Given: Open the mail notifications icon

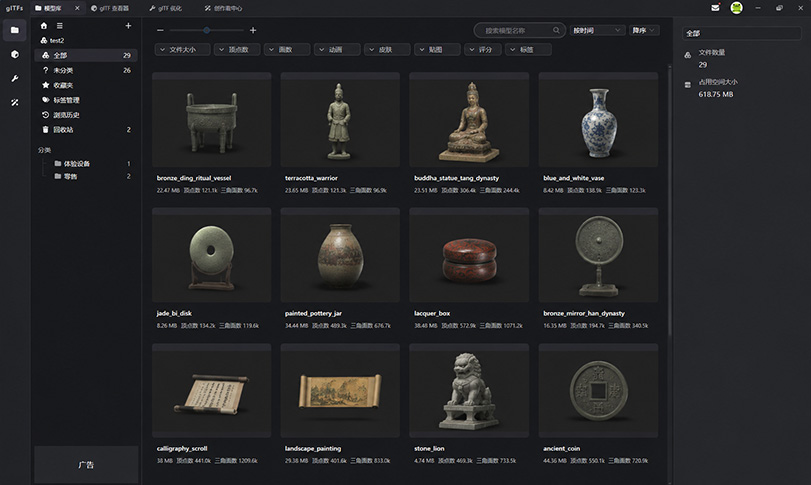Looking at the screenshot, I should pyautogui.click(x=715, y=8).
